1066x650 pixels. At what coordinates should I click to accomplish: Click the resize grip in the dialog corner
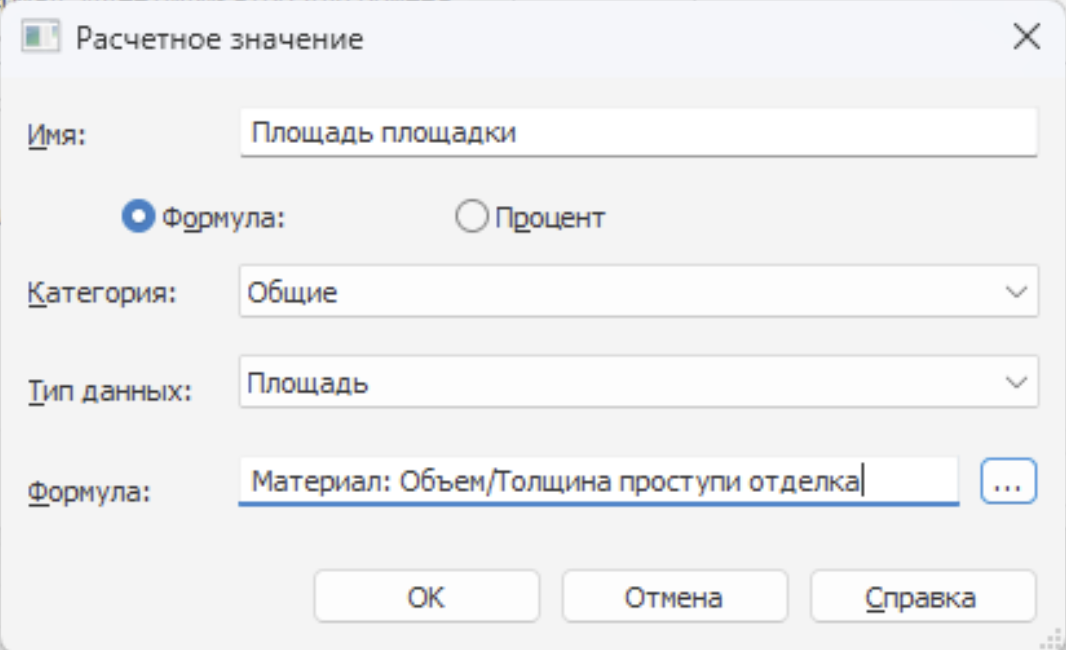click(x=1055, y=639)
